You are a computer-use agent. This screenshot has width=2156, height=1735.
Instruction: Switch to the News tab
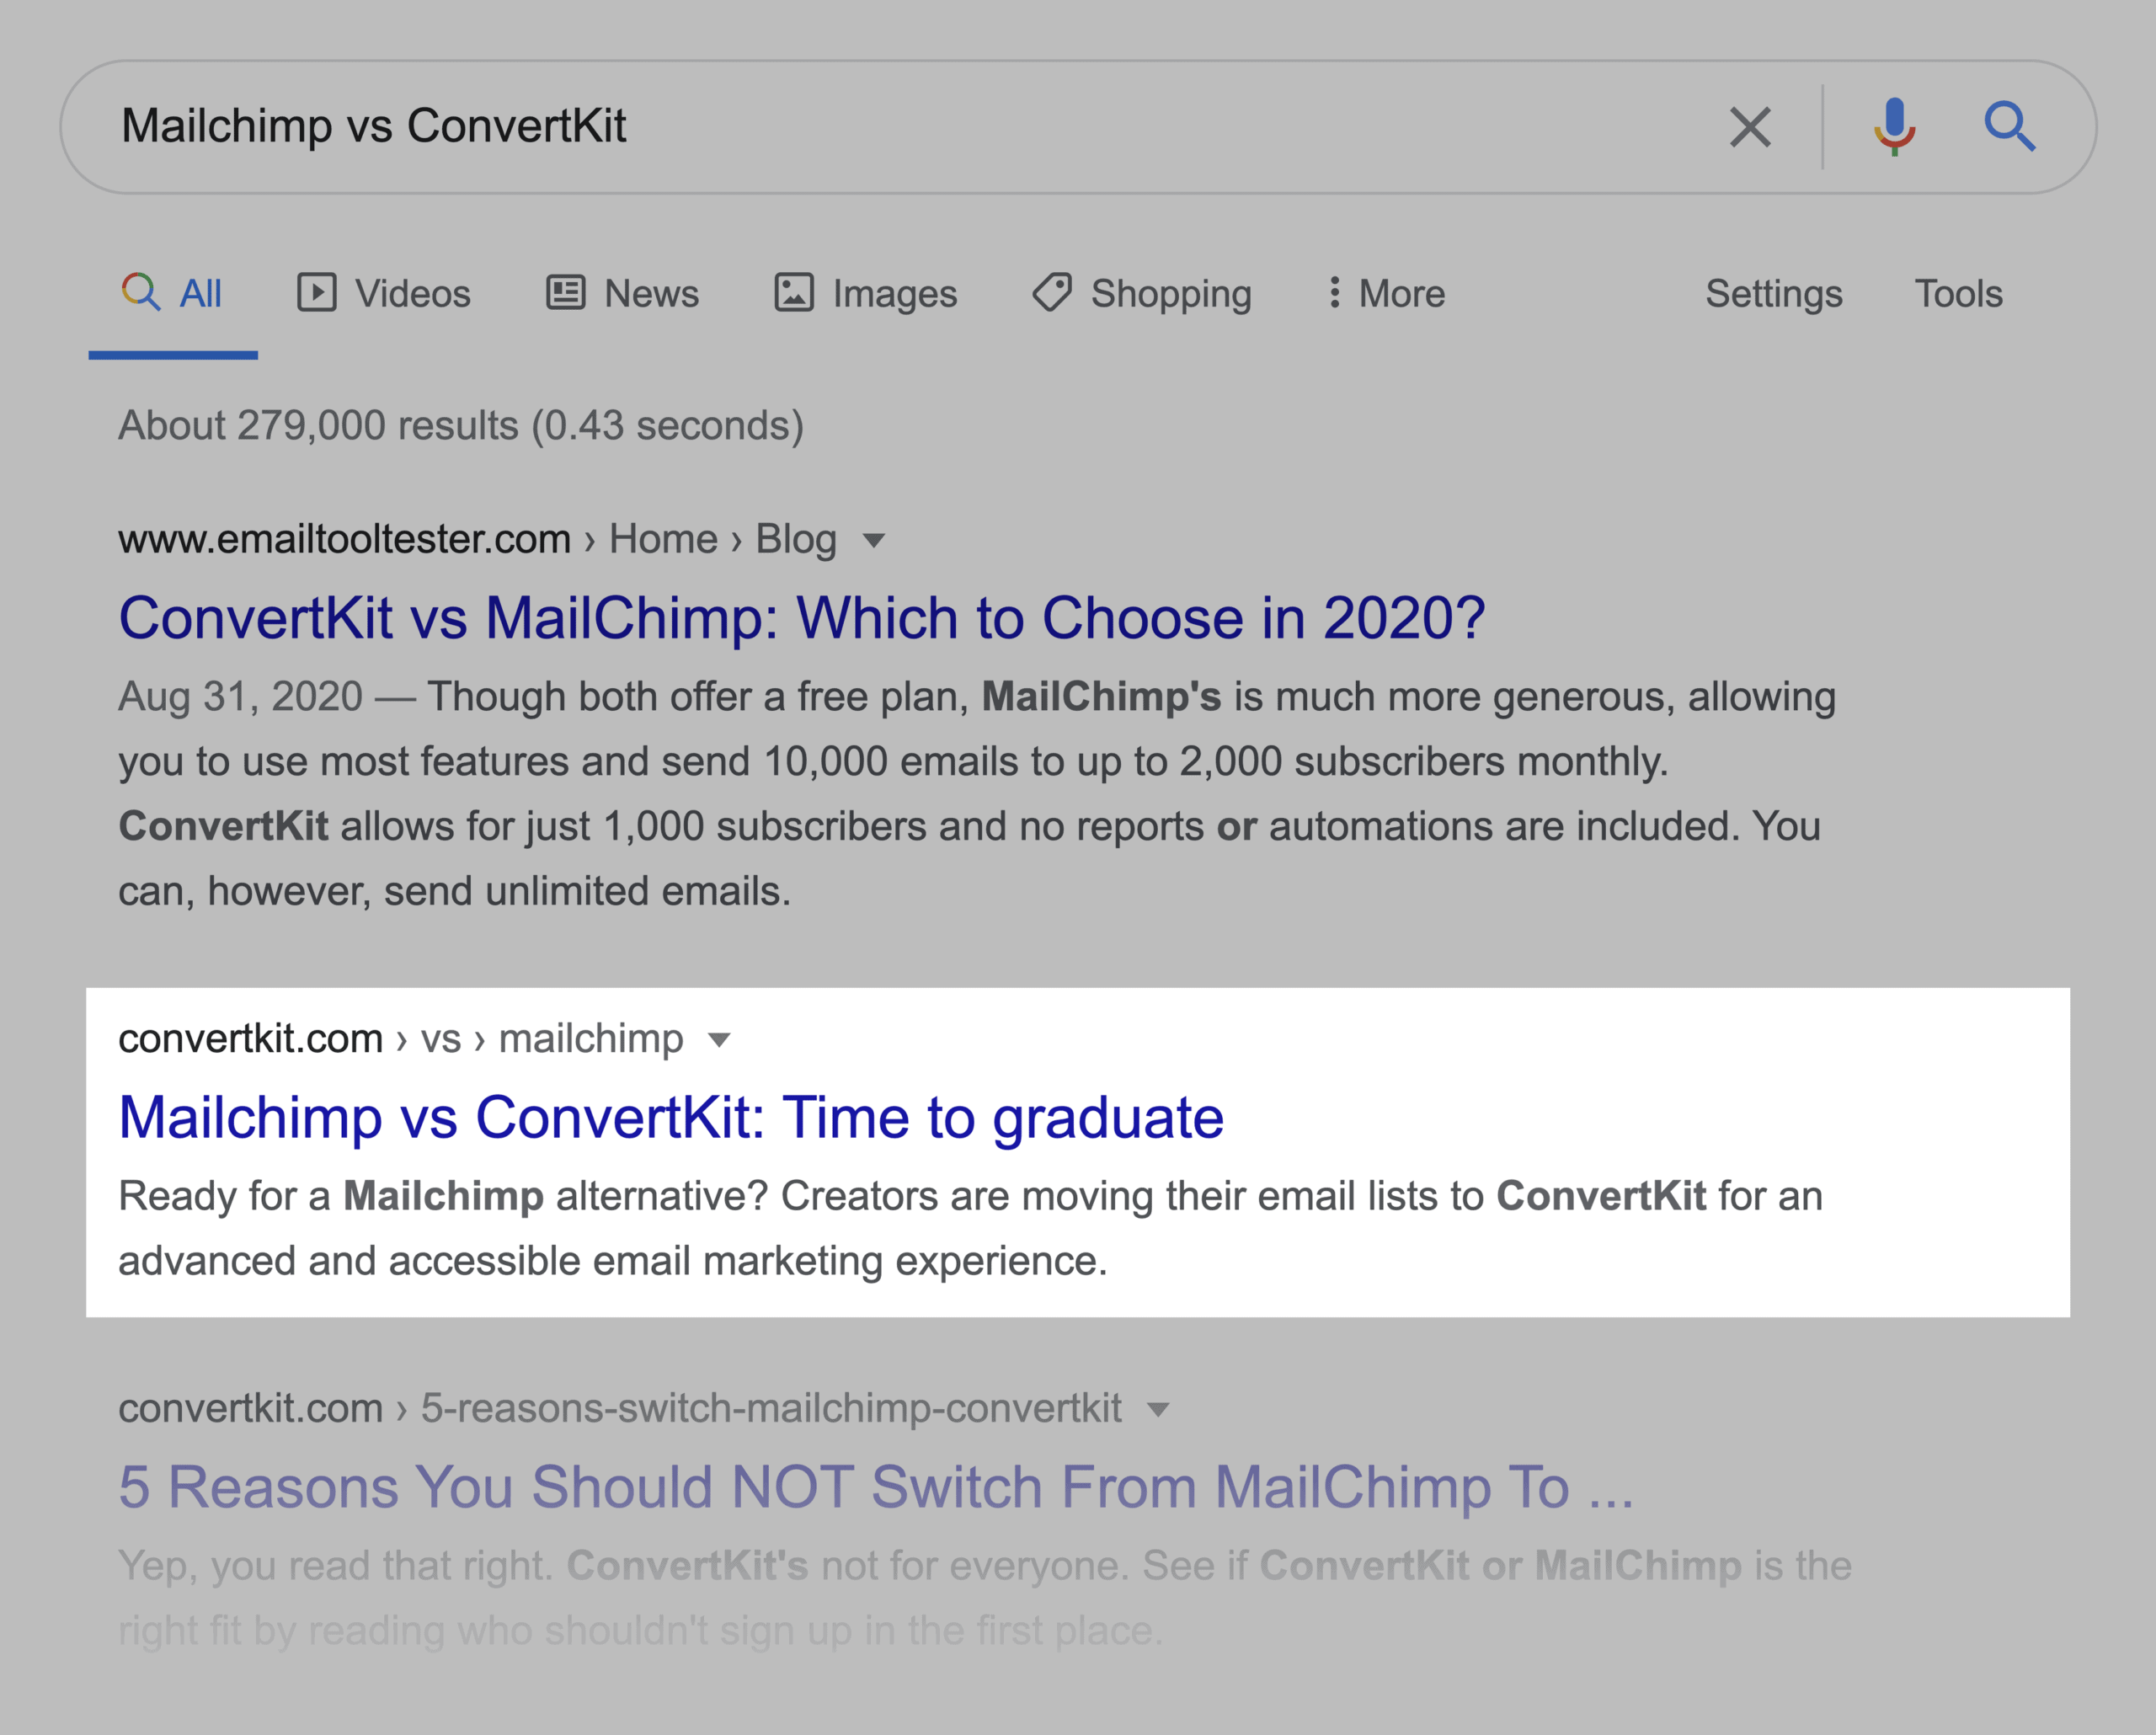click(622, 294)
